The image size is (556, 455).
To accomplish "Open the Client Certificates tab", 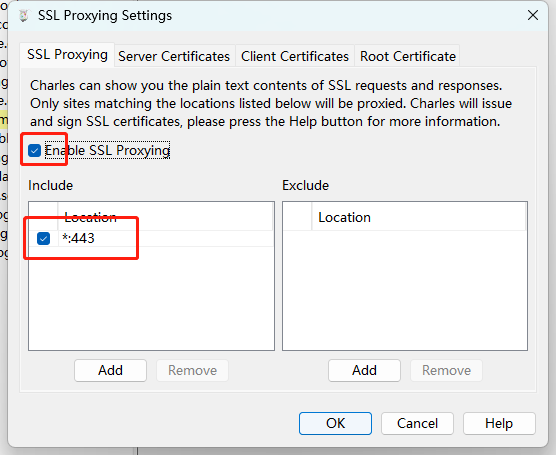I will 295,56.
